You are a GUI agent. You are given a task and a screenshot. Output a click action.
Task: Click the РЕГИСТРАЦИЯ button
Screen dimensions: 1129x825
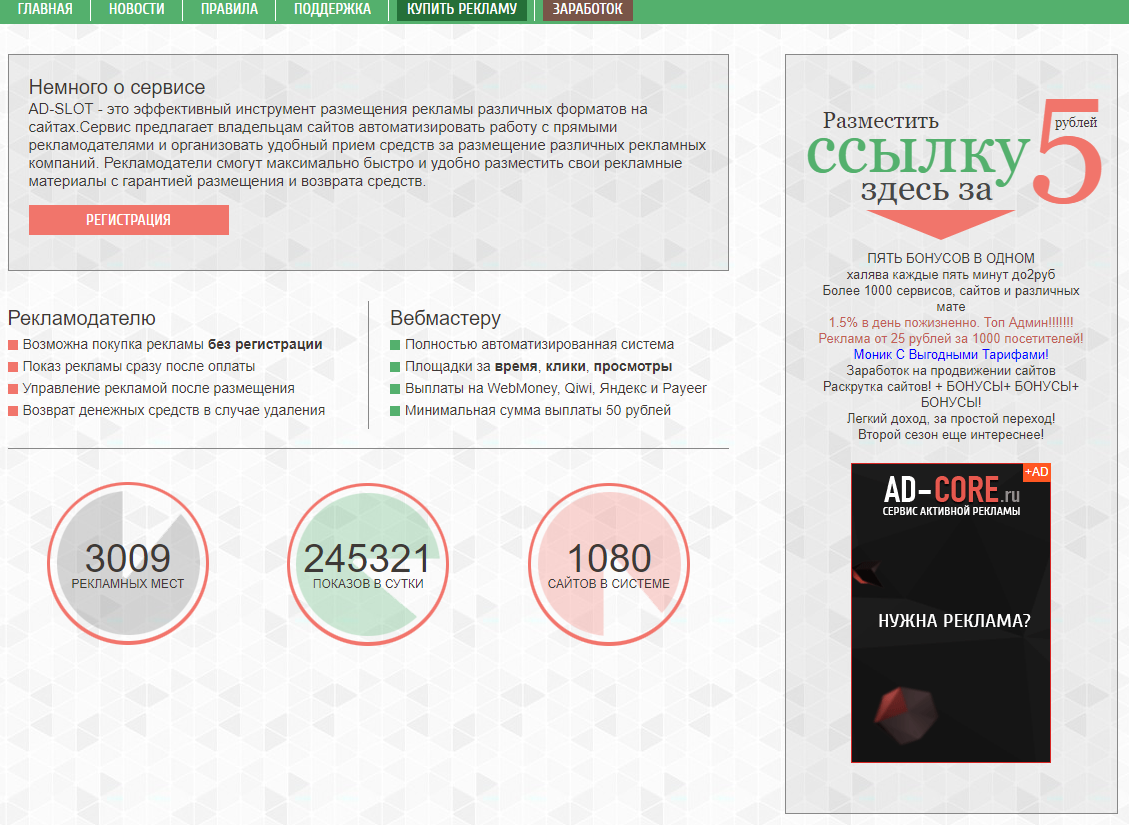click(x=129, y=220)
